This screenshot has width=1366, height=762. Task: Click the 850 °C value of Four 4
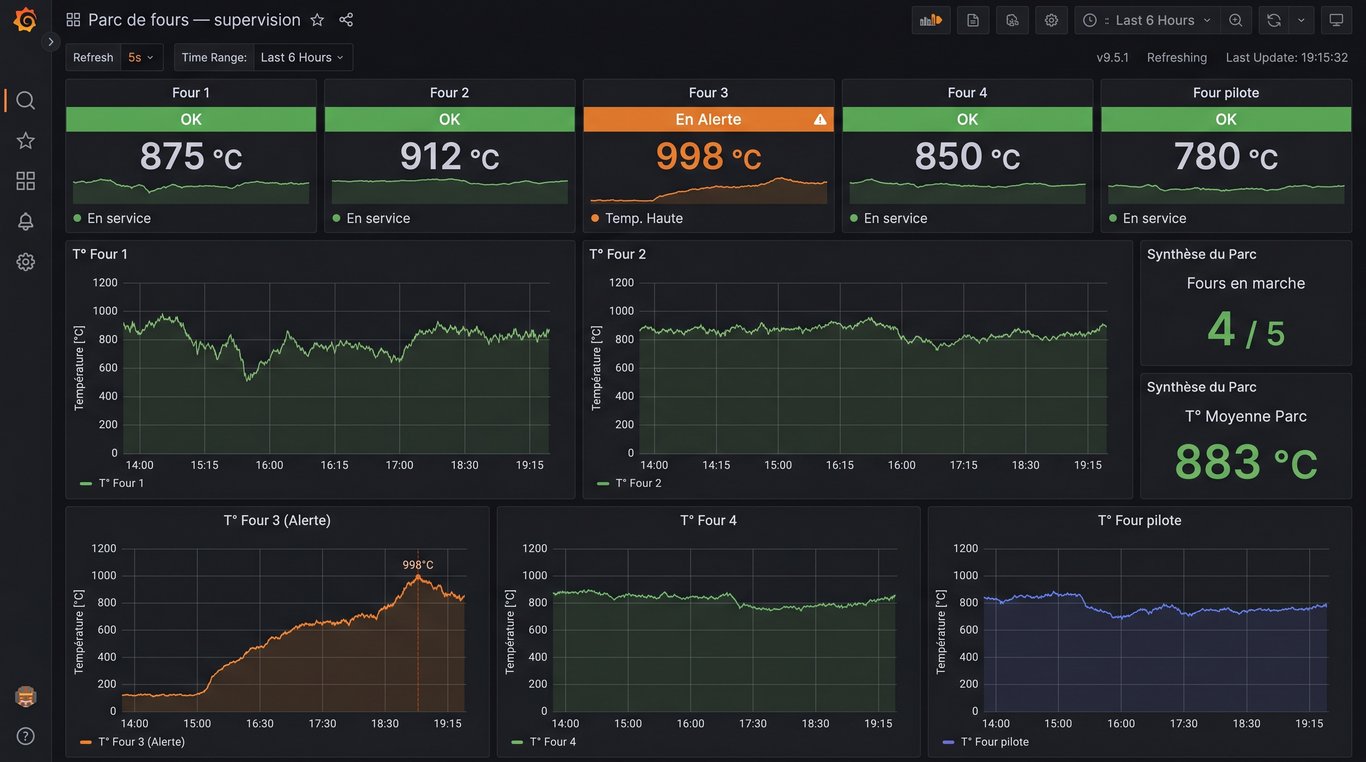click(968, 157)
